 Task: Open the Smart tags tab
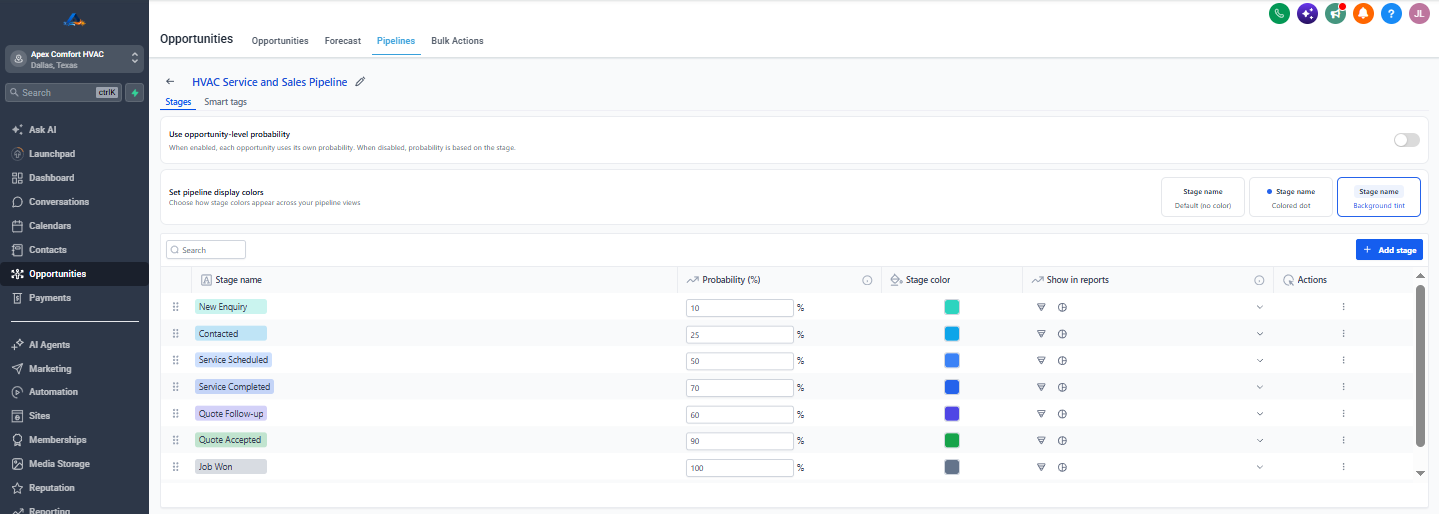225,102
